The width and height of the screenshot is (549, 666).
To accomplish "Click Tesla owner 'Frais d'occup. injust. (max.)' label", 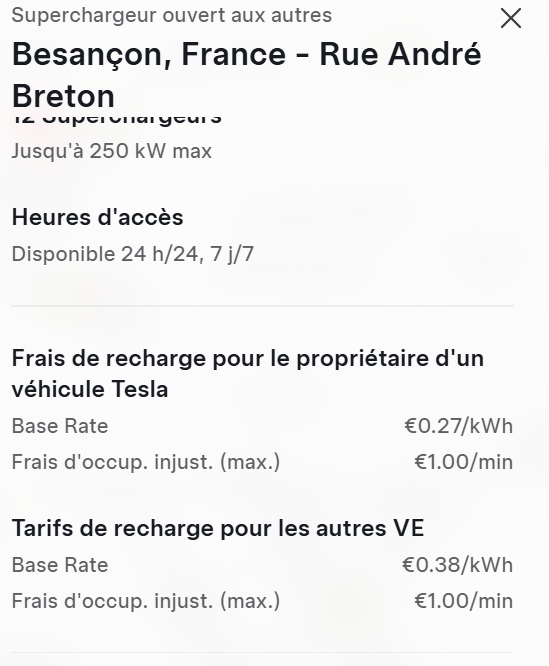I will click(x=146, y=462).
